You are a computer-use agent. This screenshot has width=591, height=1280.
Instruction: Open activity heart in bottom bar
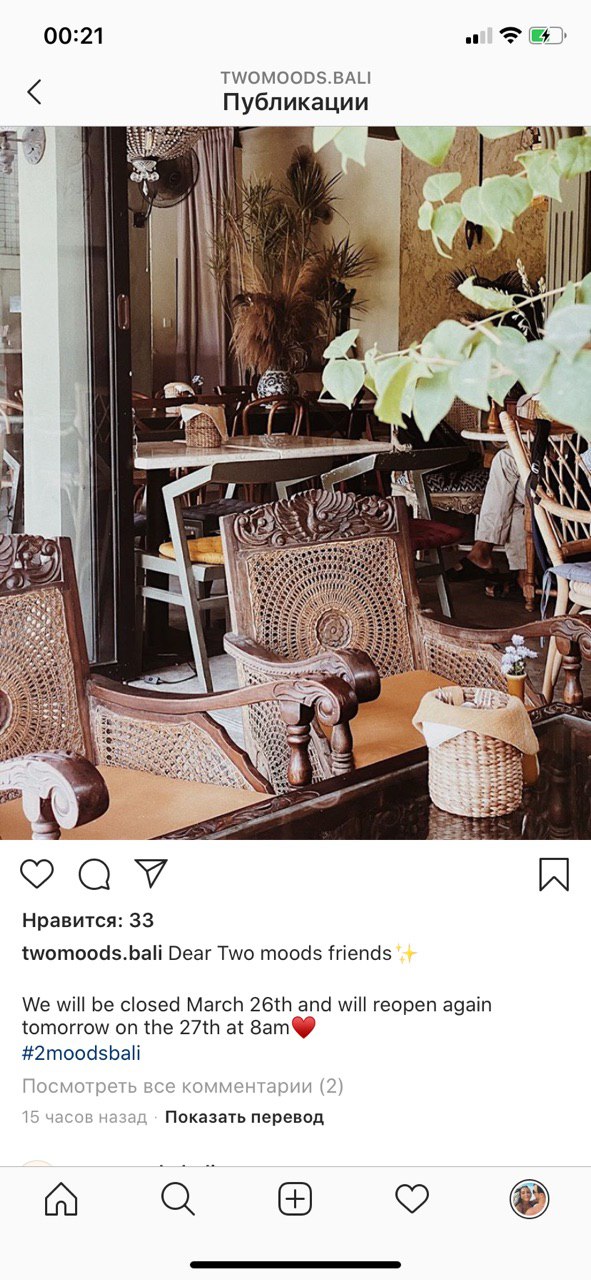(412, 1198)
